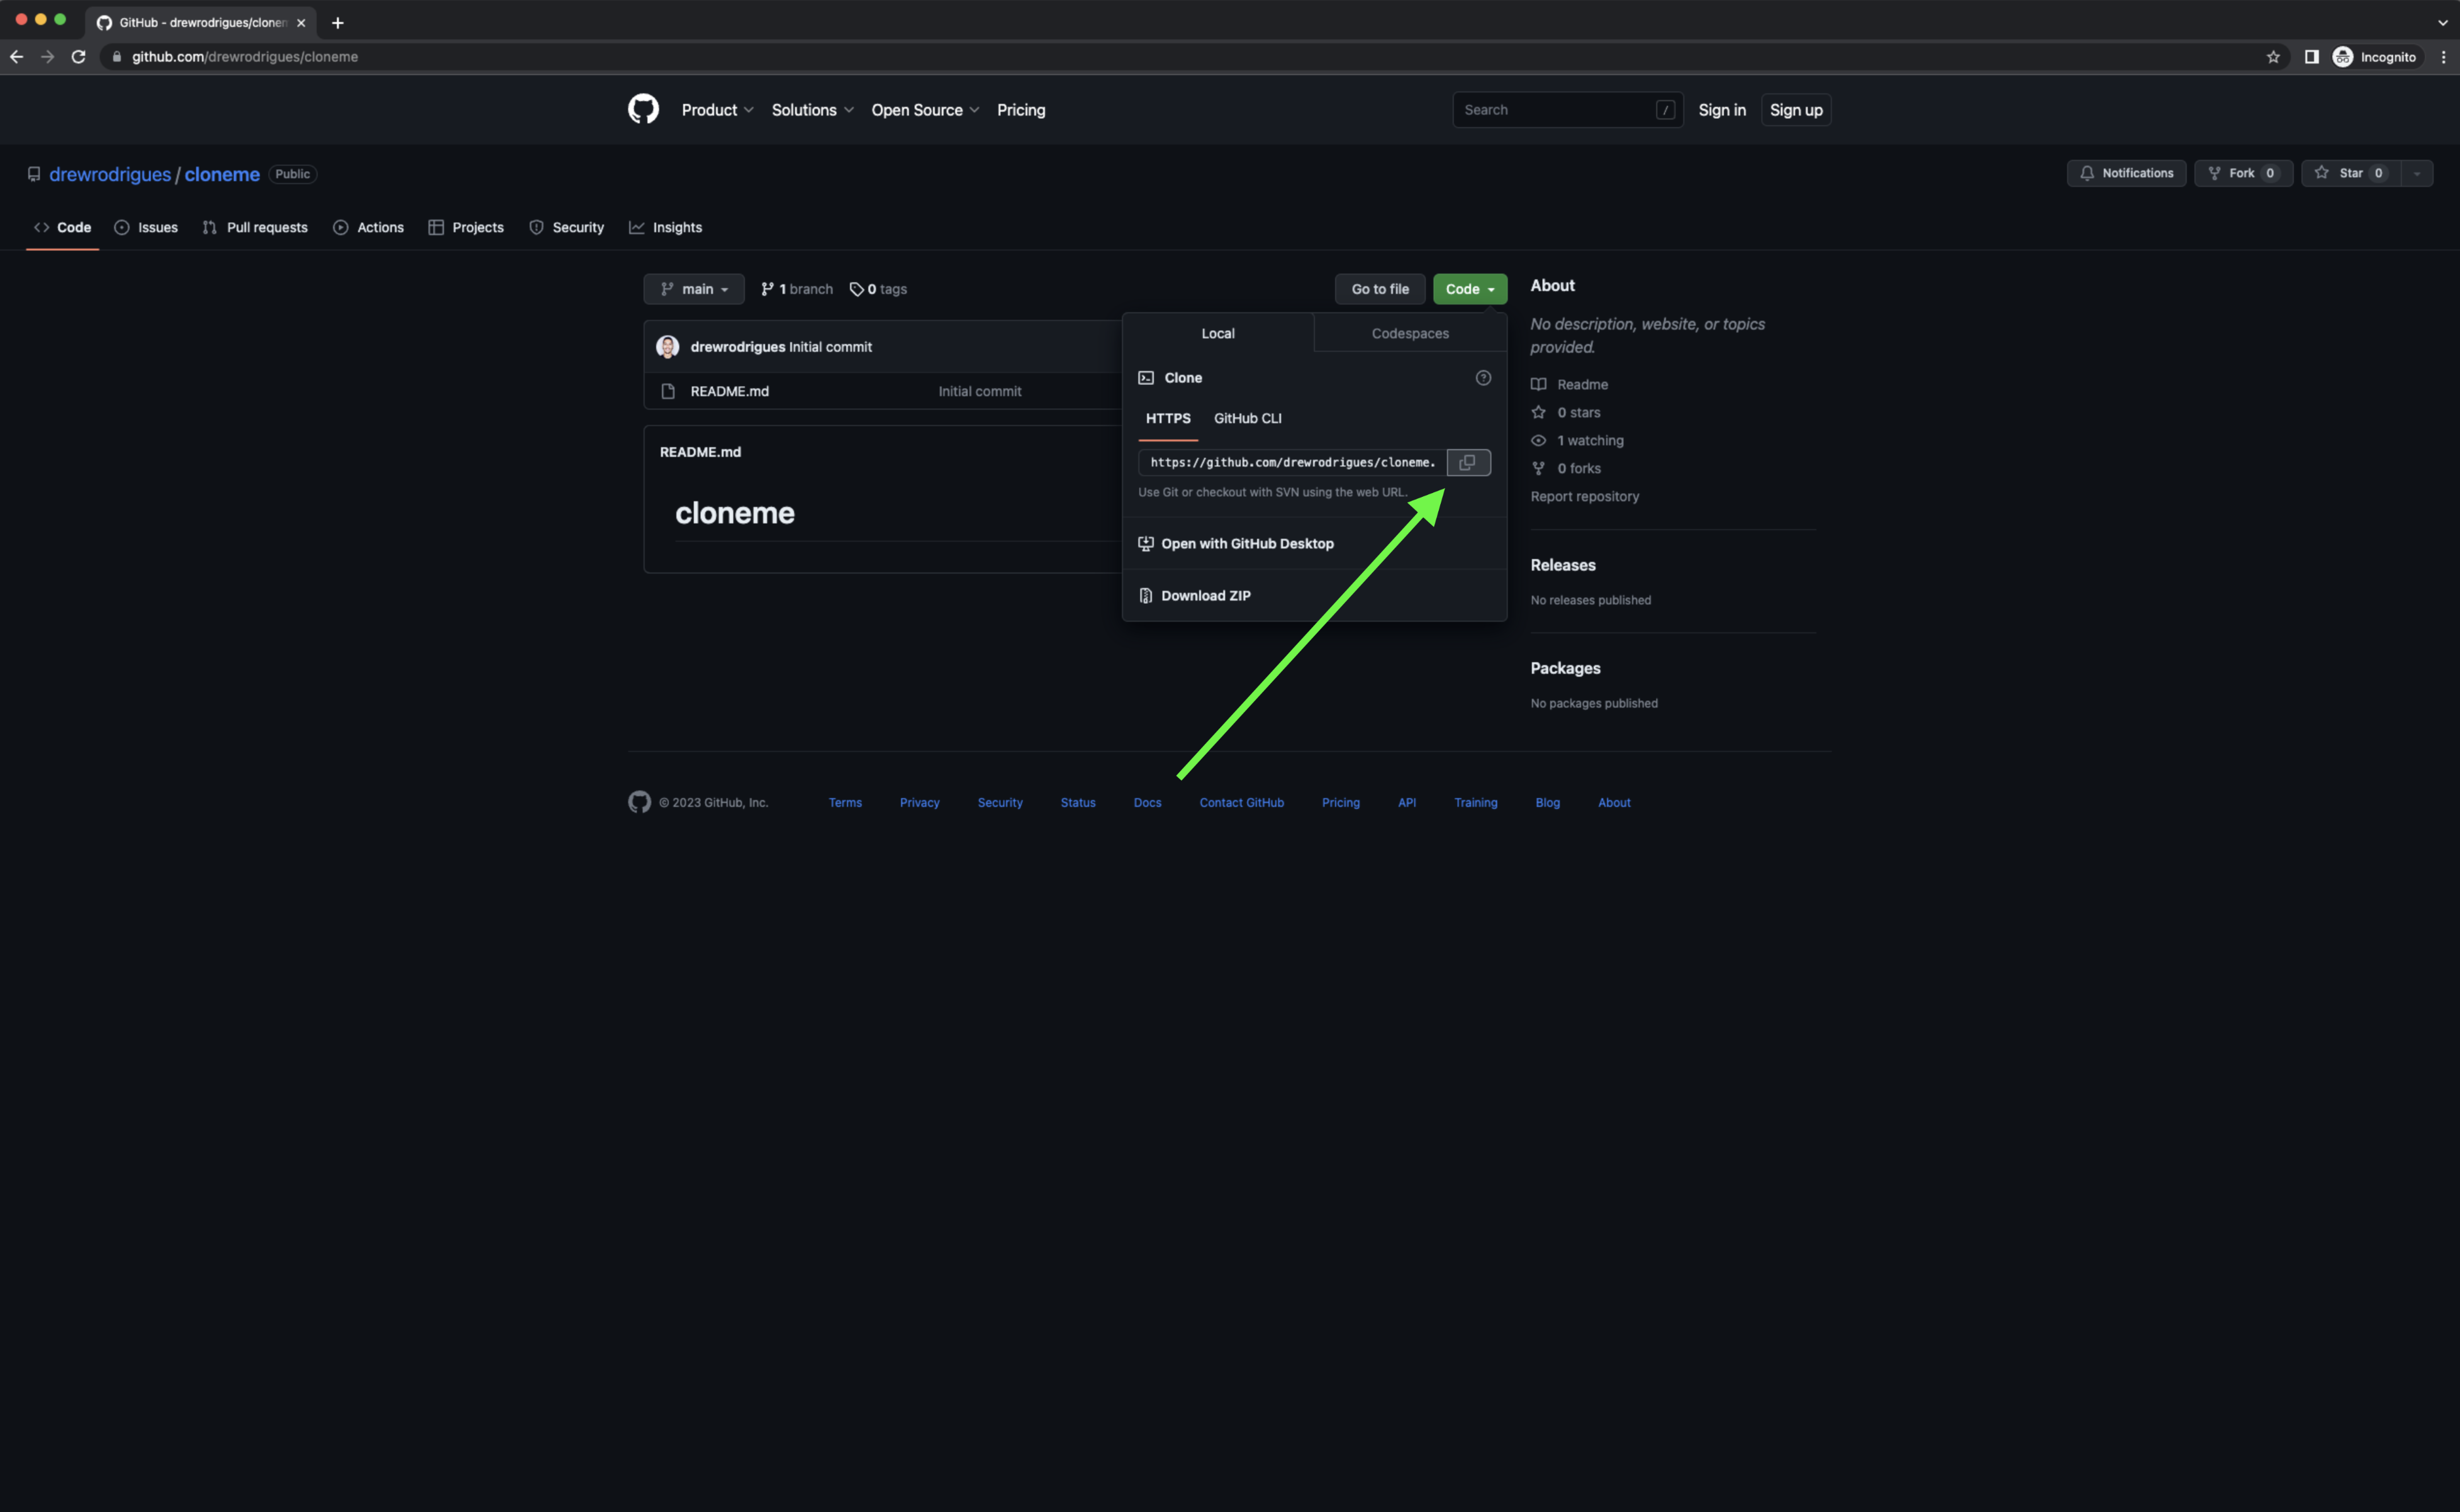Image resolution: width=2460 pixels, height=1512 pixels.
Task: Focus the GitHub search field
Action: pos(1555,110)
